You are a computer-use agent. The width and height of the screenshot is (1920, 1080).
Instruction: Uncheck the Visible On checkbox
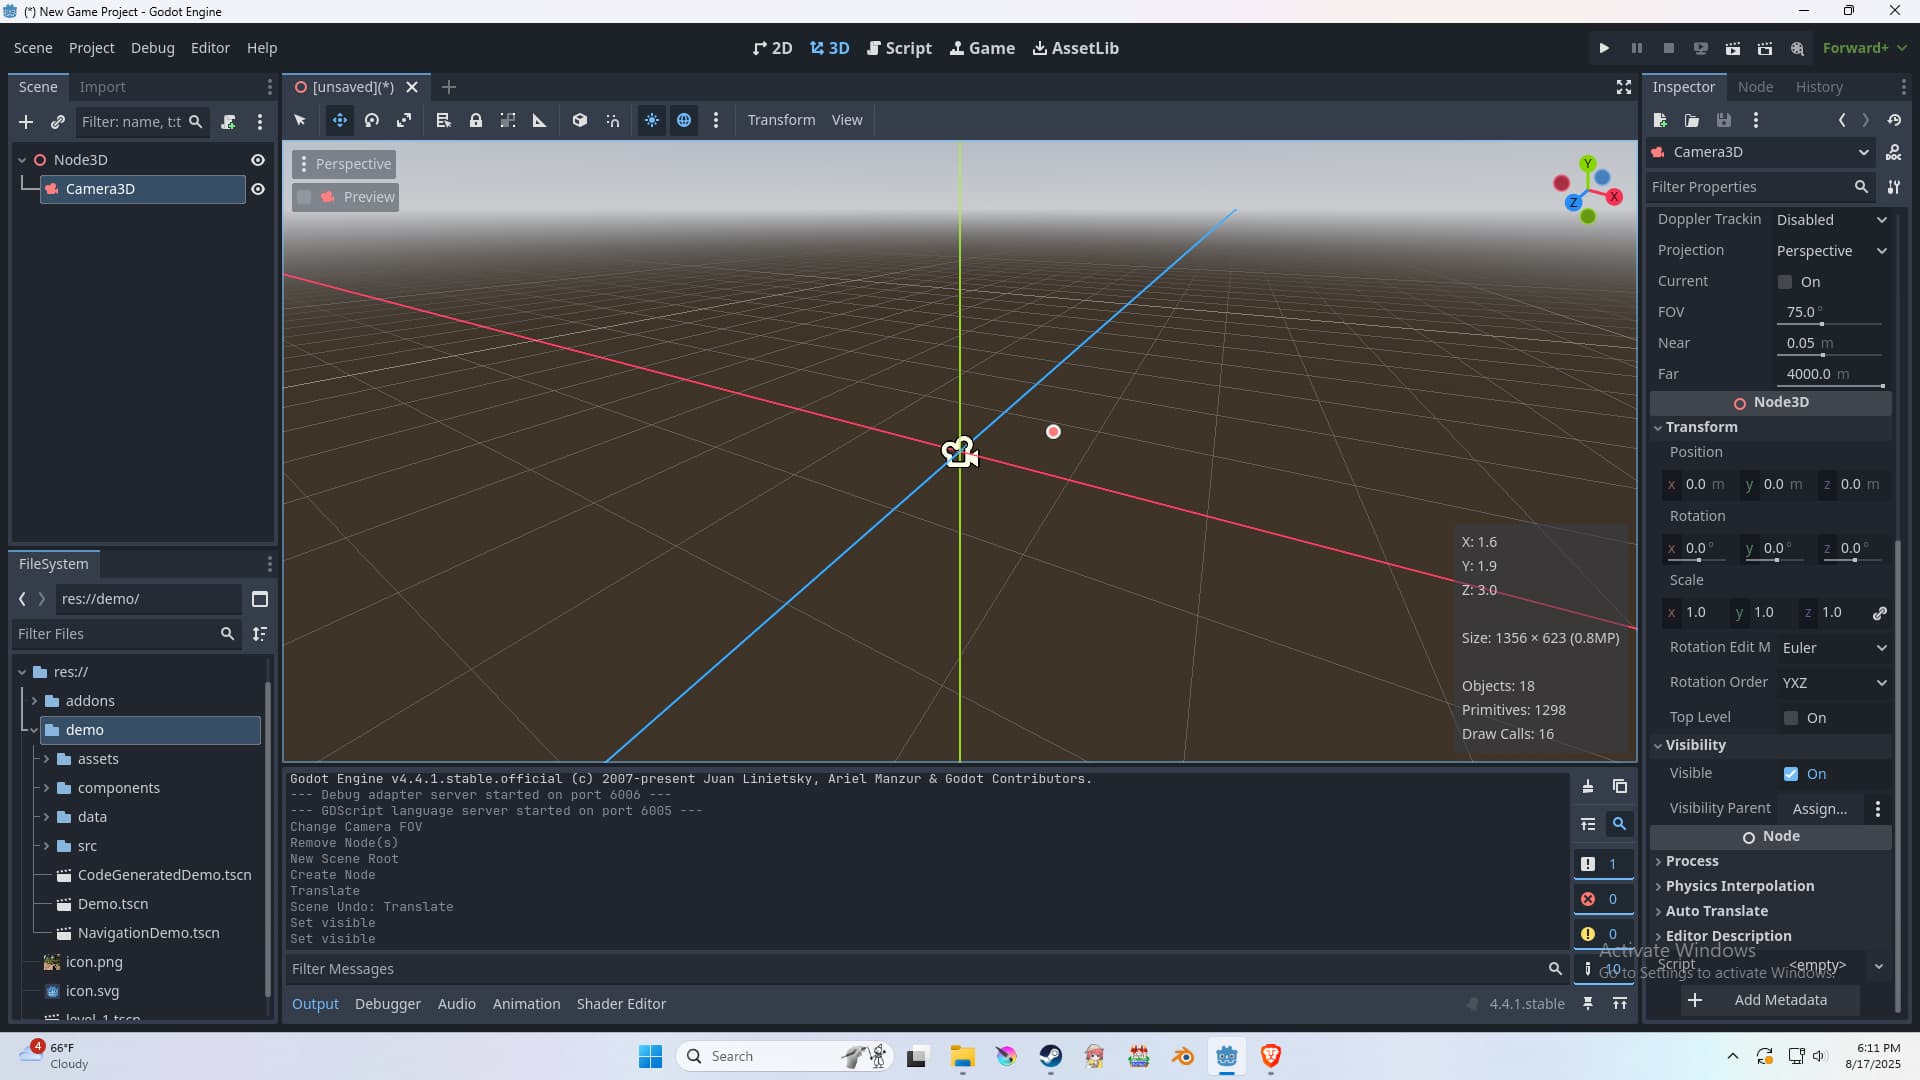[x=1791, y=774]
